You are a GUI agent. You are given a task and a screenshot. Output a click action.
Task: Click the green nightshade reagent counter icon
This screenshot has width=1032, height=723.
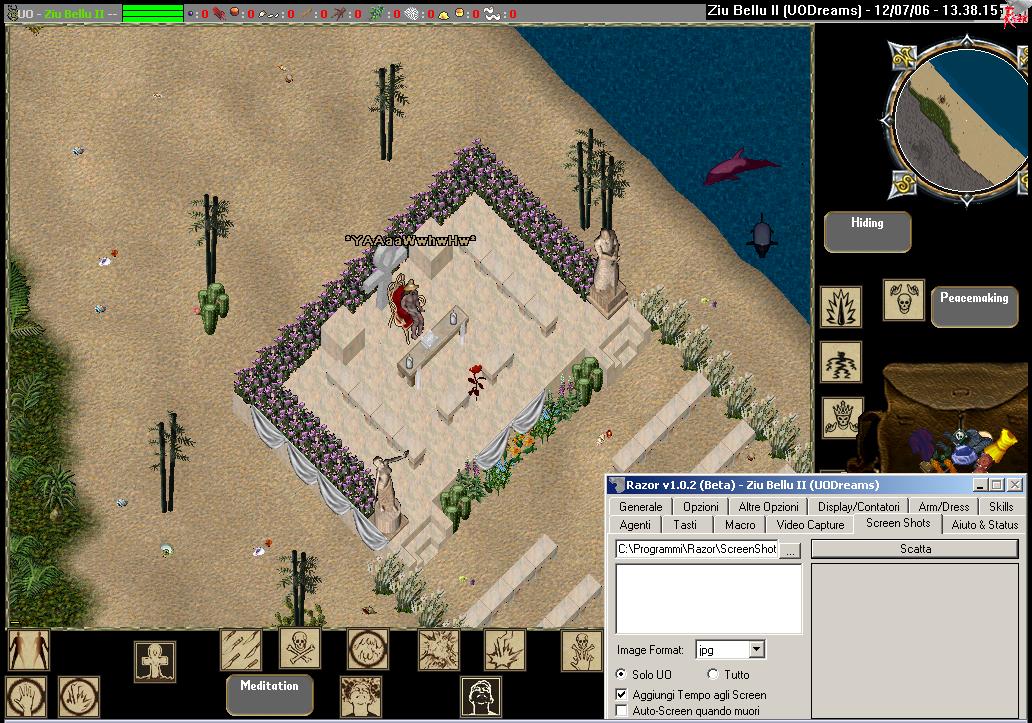[x=376, y=13]
